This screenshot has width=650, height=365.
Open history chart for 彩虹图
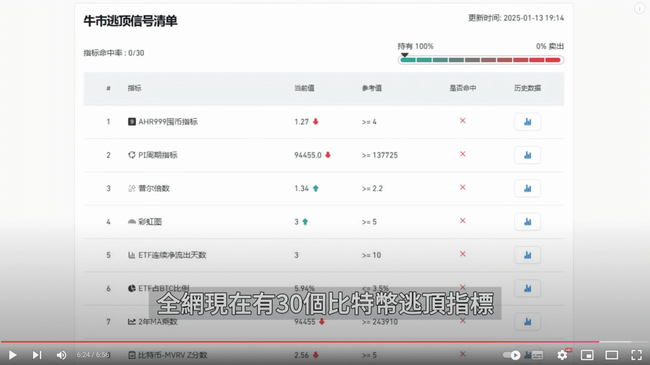[527, 222]
